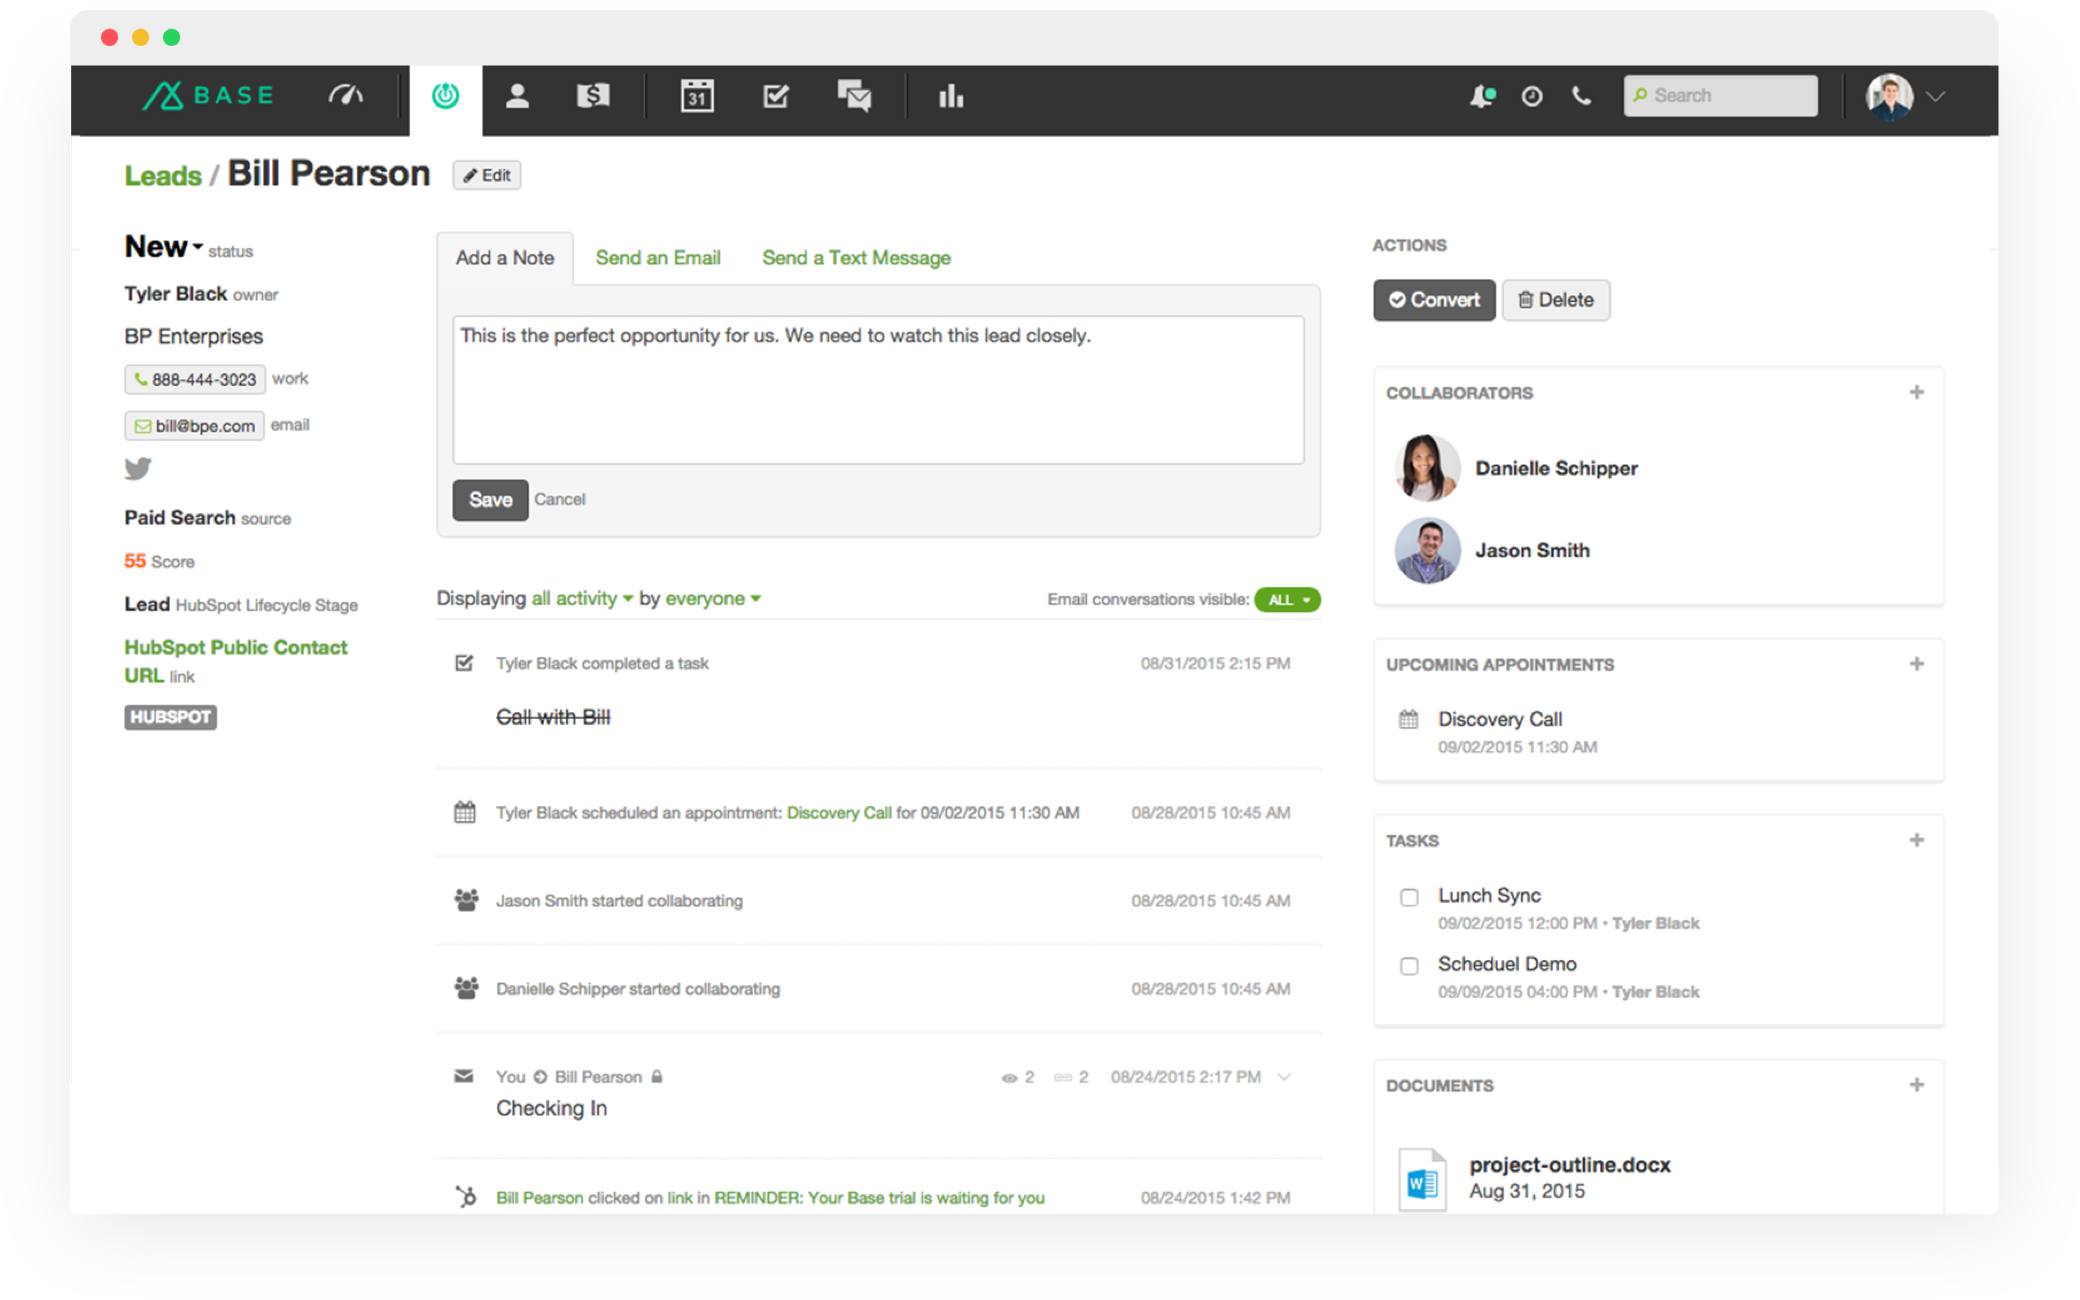2080x1300 pixels.
Task: Click the project-outline.docx Word file icon
Action: point(1422,1179)
